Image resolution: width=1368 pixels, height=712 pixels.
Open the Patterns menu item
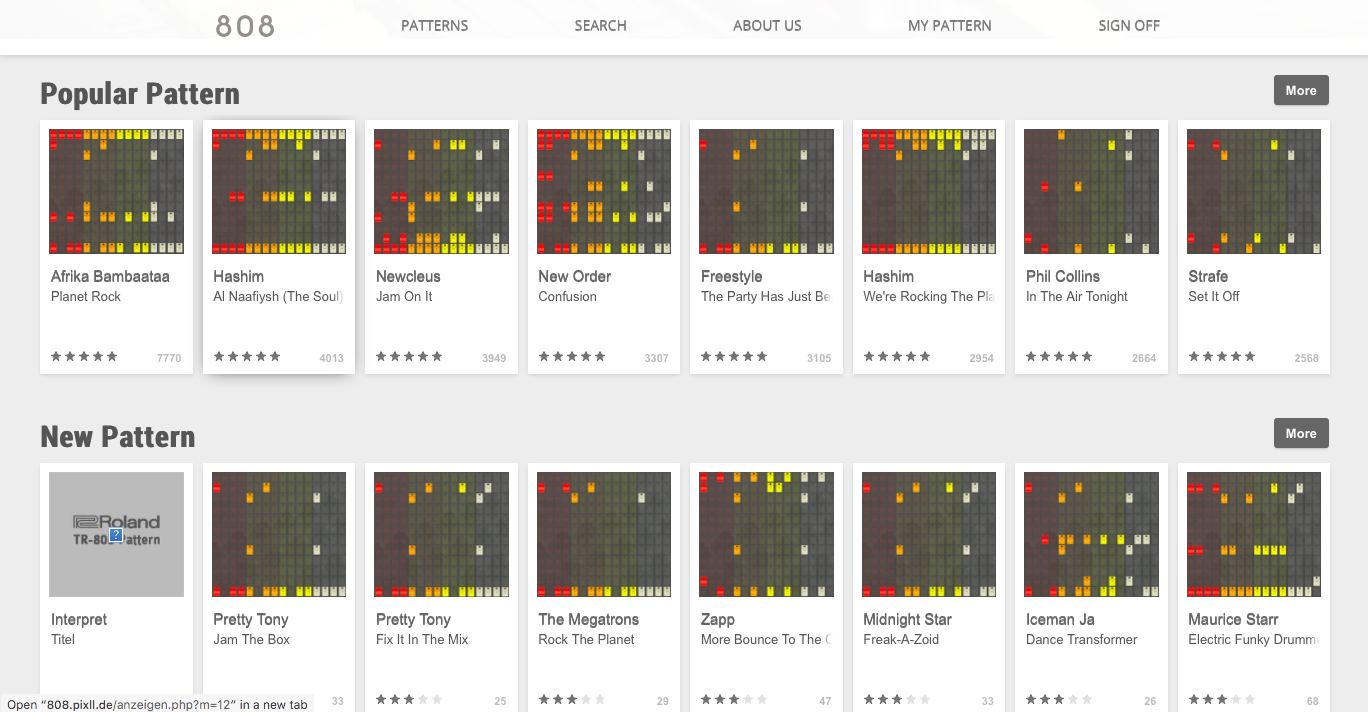click(x=434, y=26)
